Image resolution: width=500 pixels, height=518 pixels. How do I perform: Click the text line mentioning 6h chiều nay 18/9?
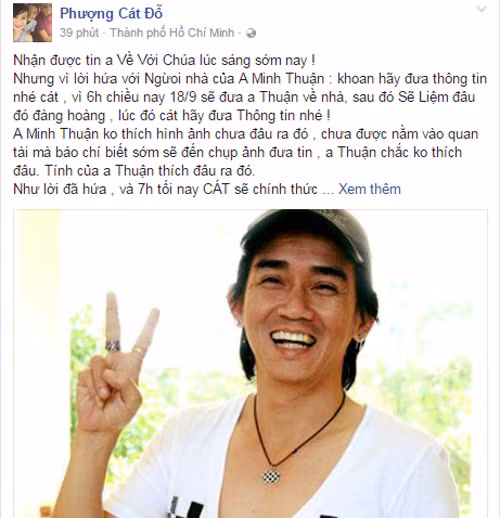(x=244, y=97)
